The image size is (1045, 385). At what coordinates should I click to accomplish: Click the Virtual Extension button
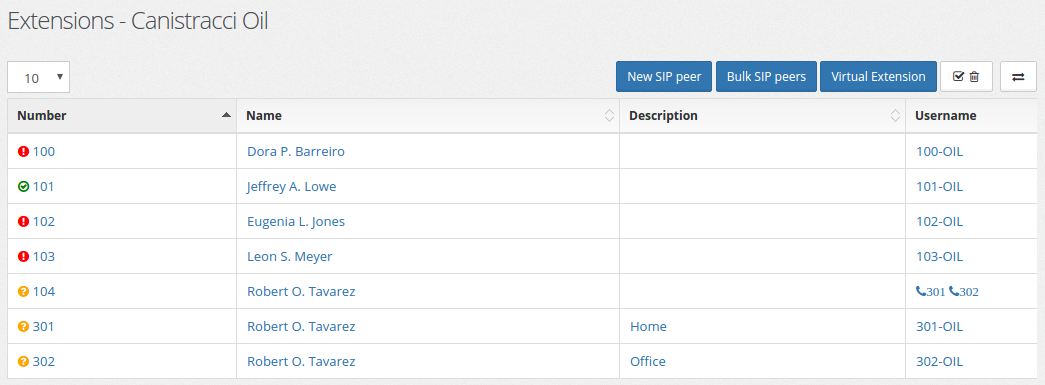pyautogui.click(x=878, y=77)
